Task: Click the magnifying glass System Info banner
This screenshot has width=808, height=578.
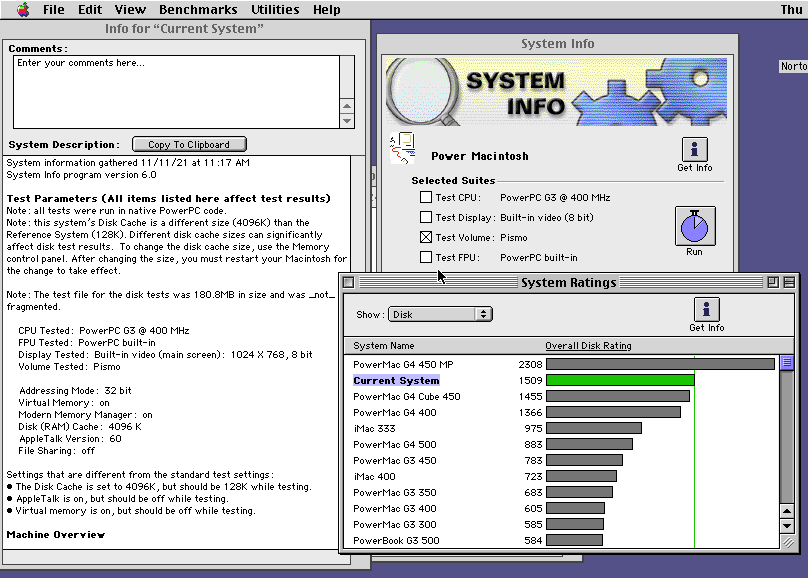Action: click(x=557, y=92)
